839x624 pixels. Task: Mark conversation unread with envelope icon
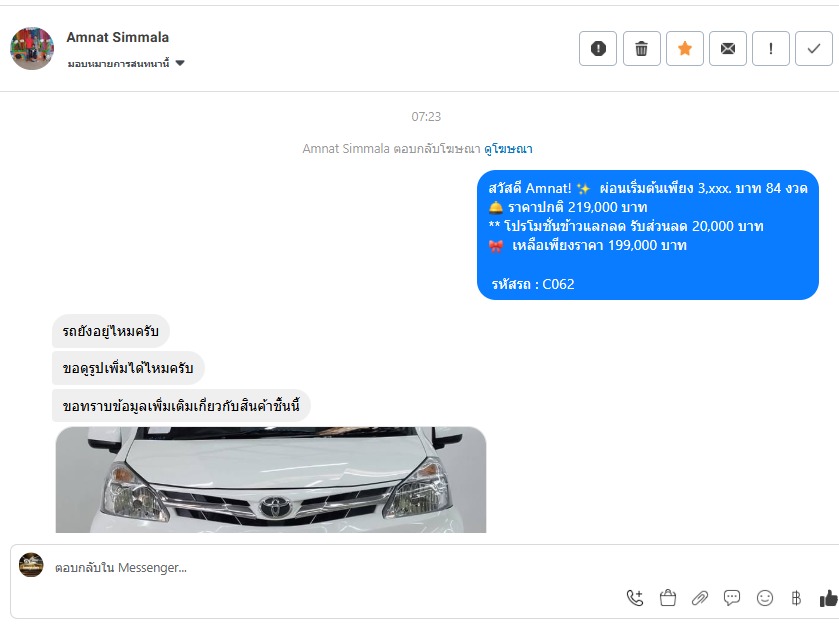pos(728,49)
